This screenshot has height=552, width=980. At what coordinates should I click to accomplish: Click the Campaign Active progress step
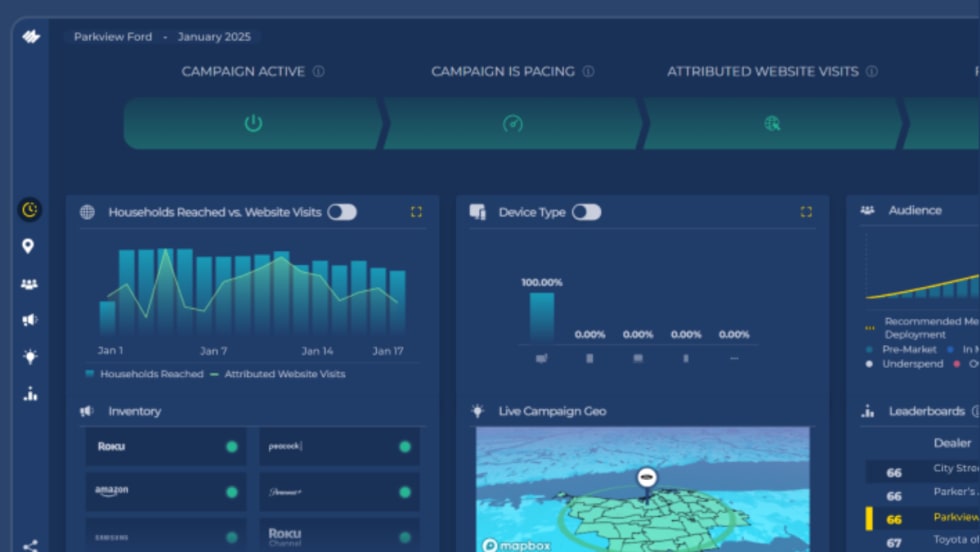pyautogui.click(x=253, y=123)
